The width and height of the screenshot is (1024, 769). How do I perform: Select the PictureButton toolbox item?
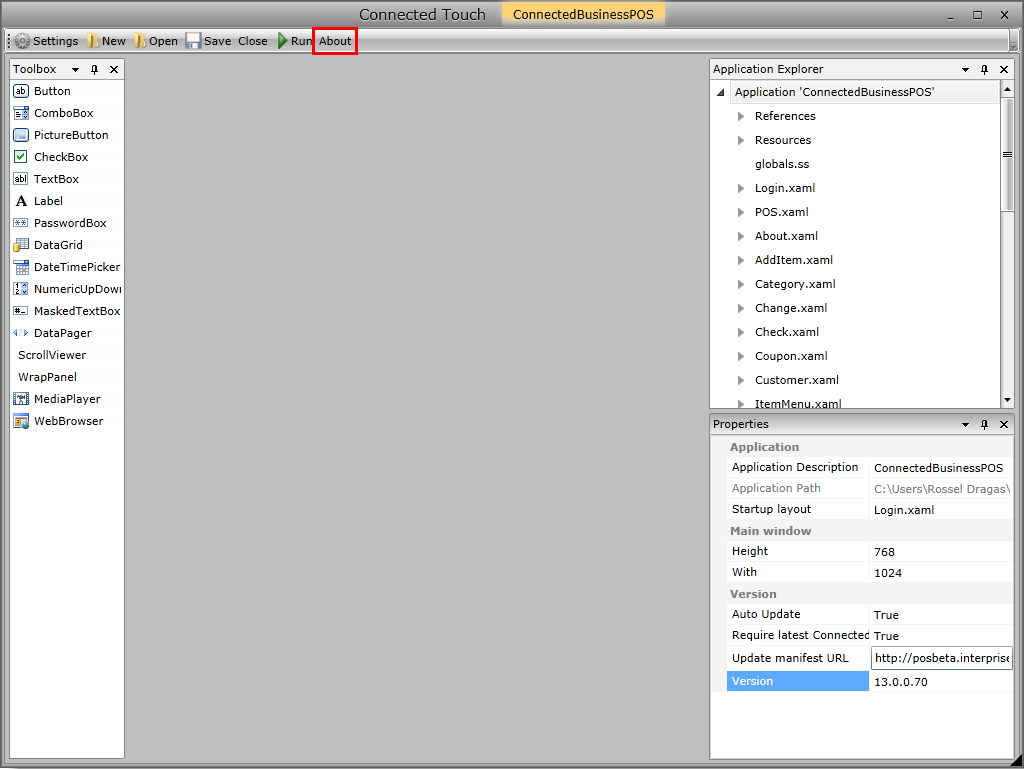pyautogui.click(x=70, y=135)
